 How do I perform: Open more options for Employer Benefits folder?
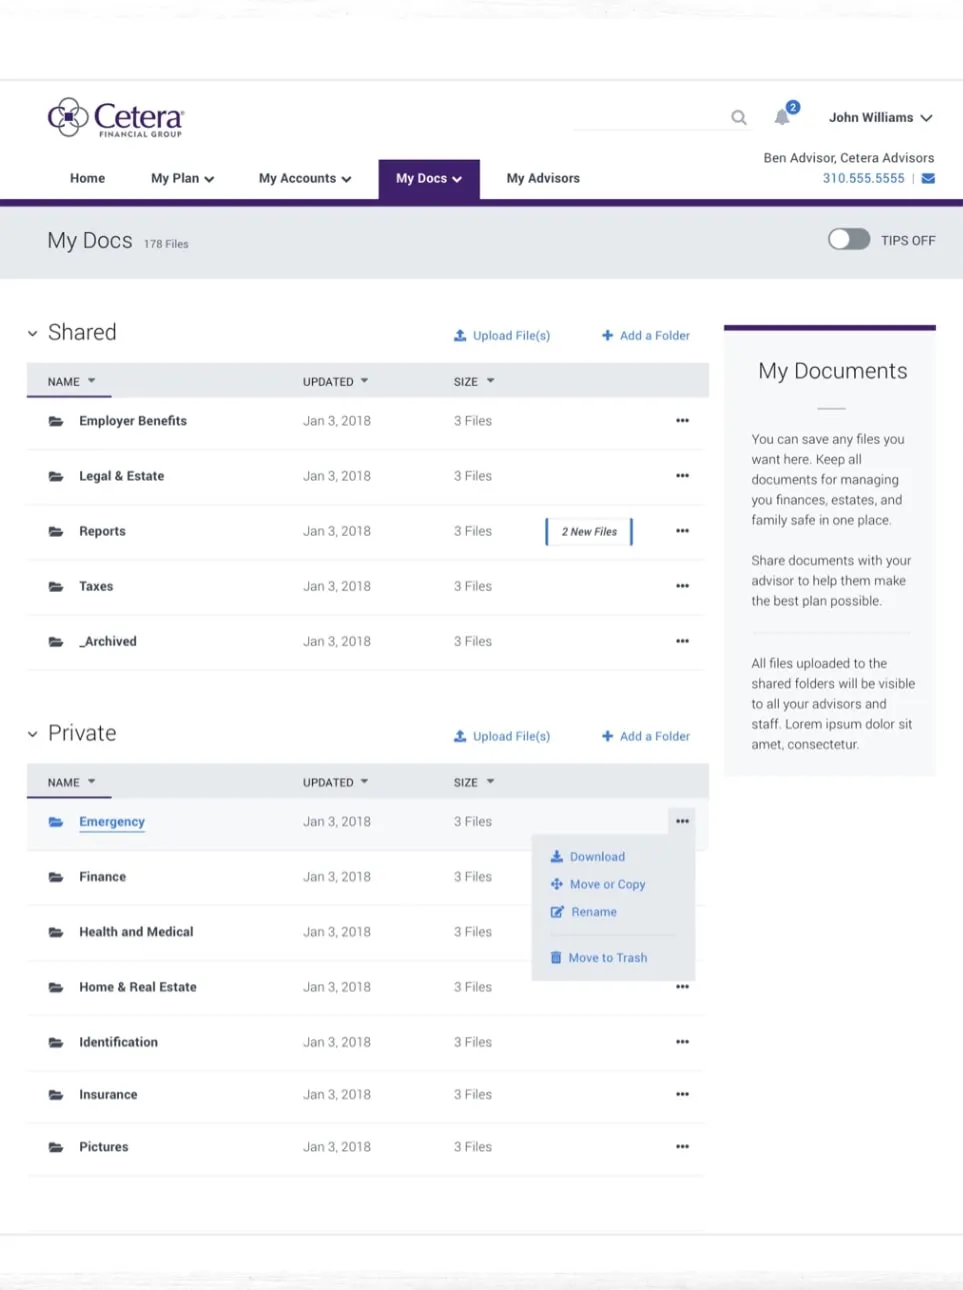[x=682, y=421]
